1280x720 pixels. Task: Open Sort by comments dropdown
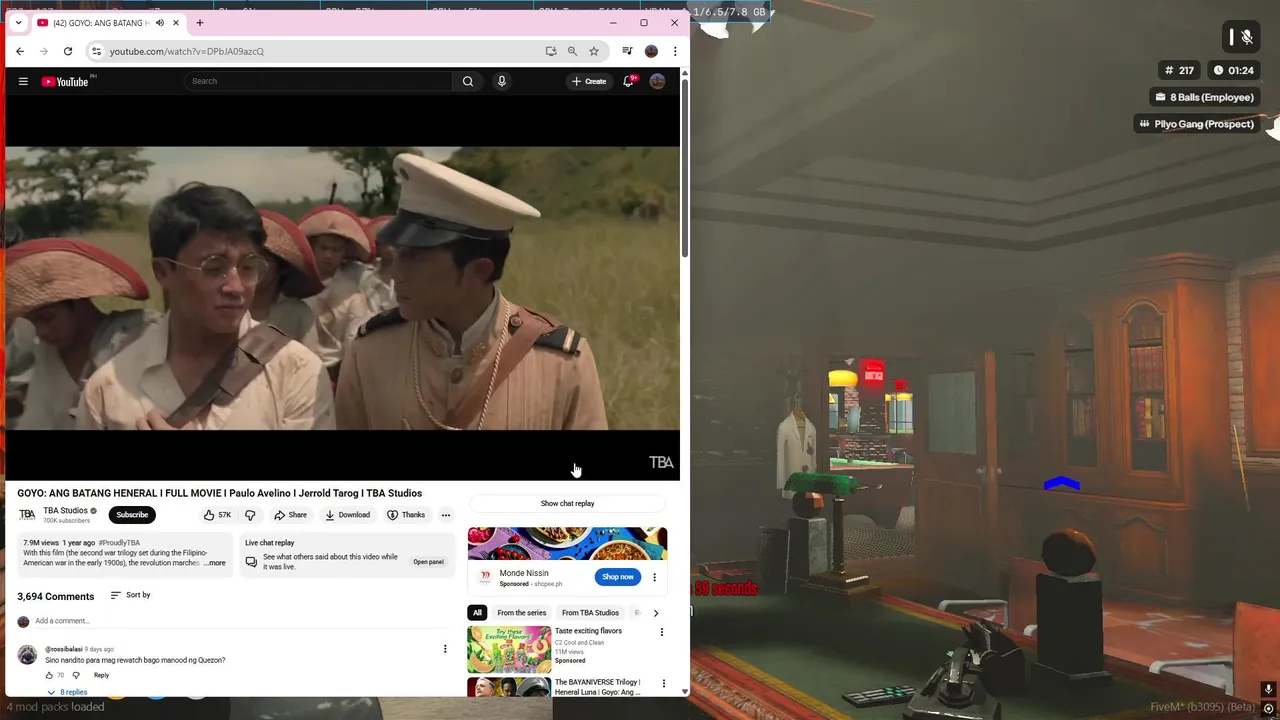click(130, 595)
